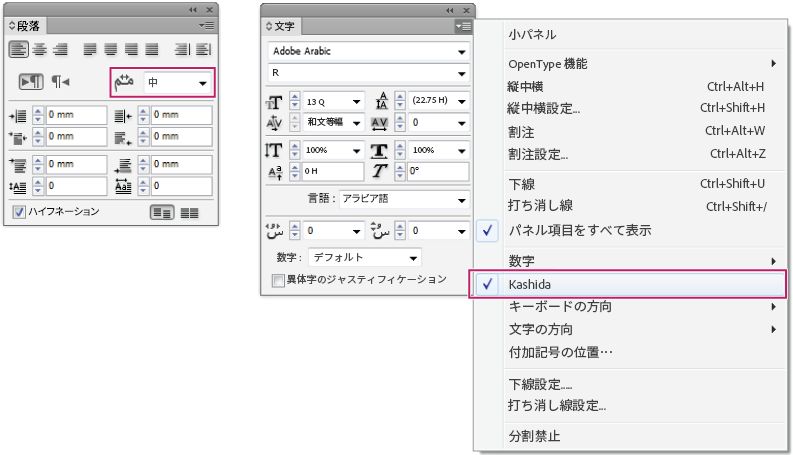This screenshot has height=455, width=793.
Task: Select do not align to baseline grid
Action: 162,212
